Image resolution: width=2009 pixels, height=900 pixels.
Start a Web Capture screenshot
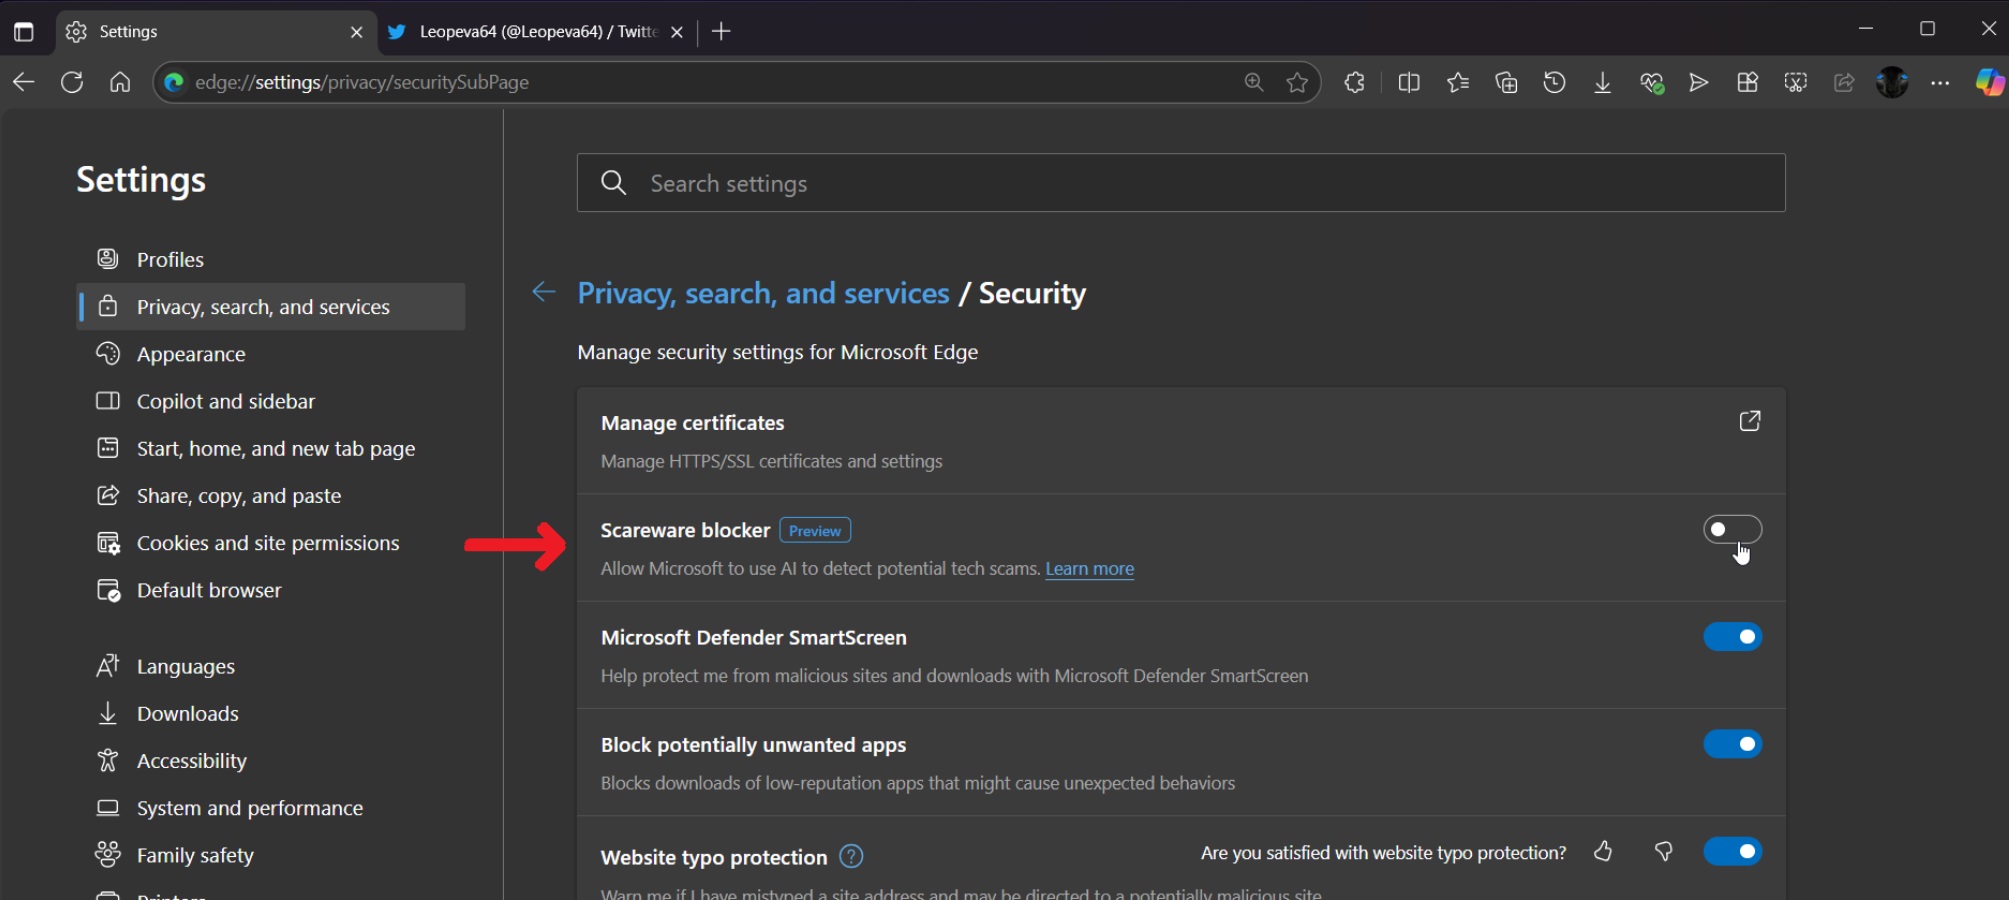coord(1795,82)
